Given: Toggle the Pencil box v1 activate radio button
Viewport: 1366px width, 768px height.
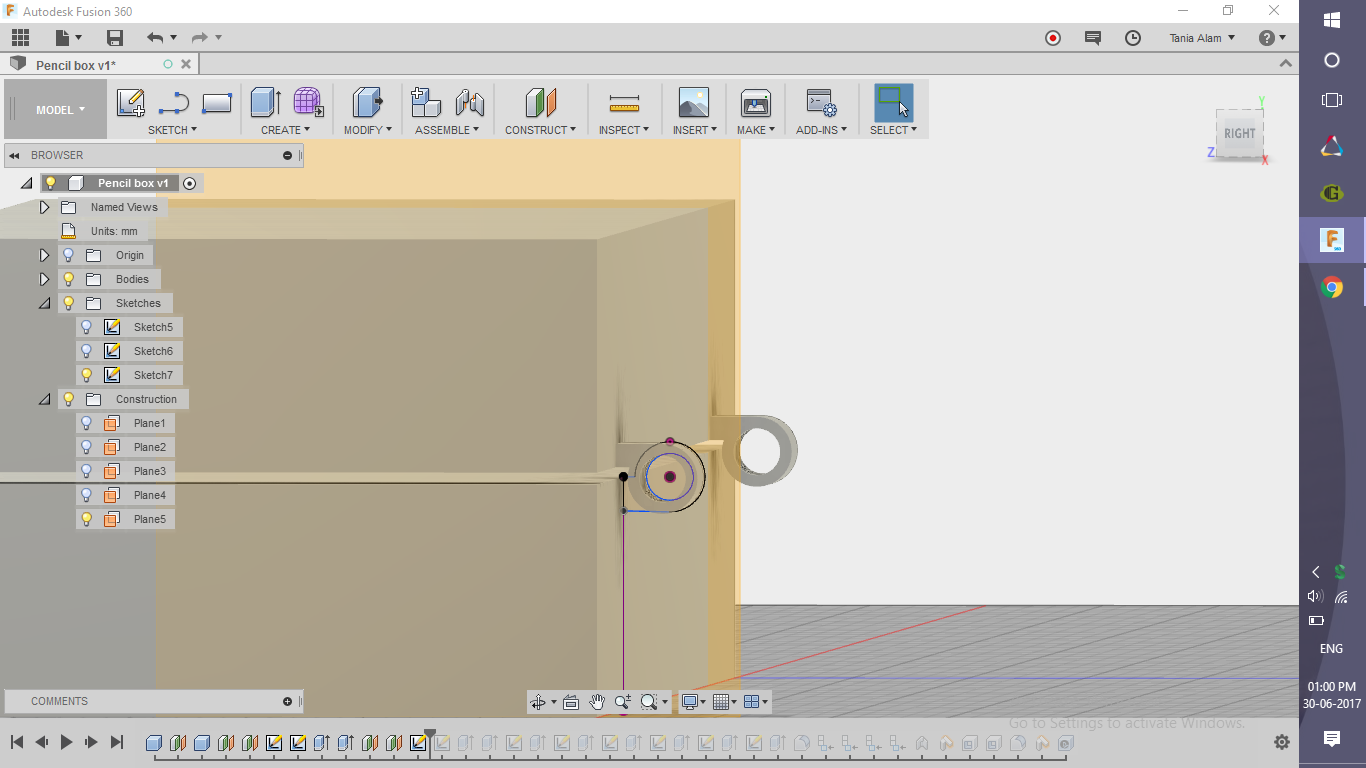Looking at the screenshot, I should pos(189,183).
